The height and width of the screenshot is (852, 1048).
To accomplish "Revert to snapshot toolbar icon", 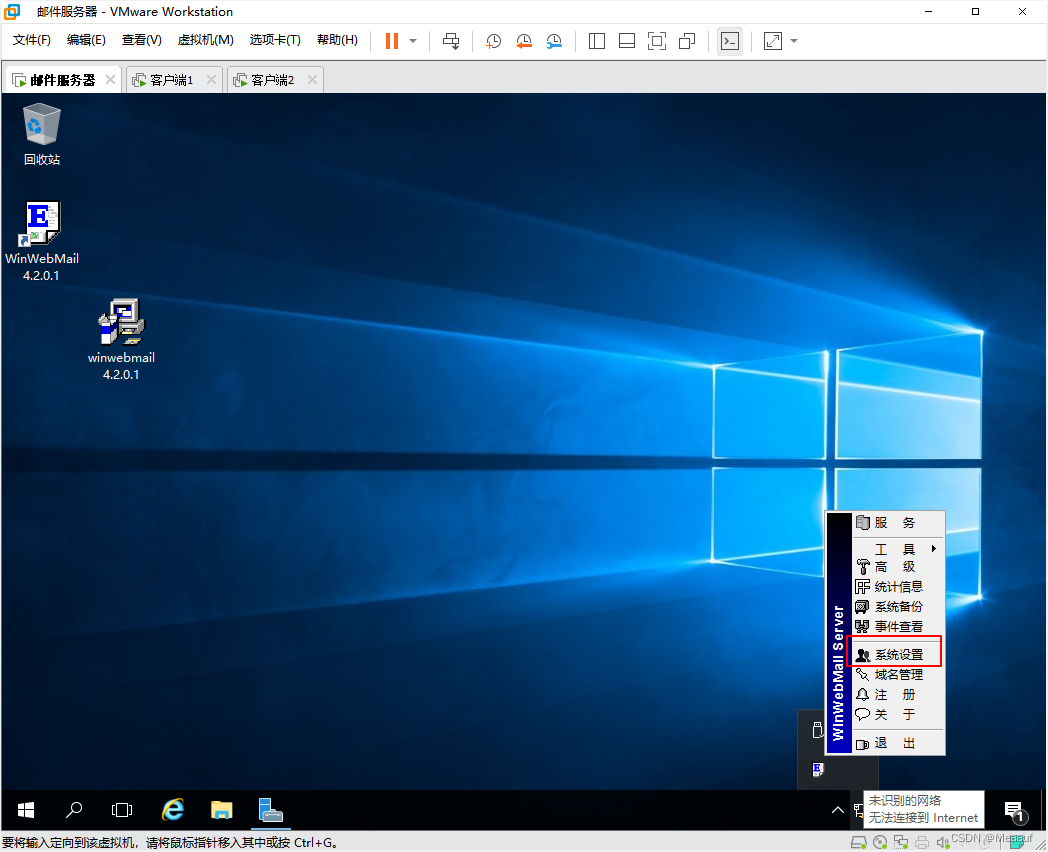I will pyautogui.click(x=524, y=41).
